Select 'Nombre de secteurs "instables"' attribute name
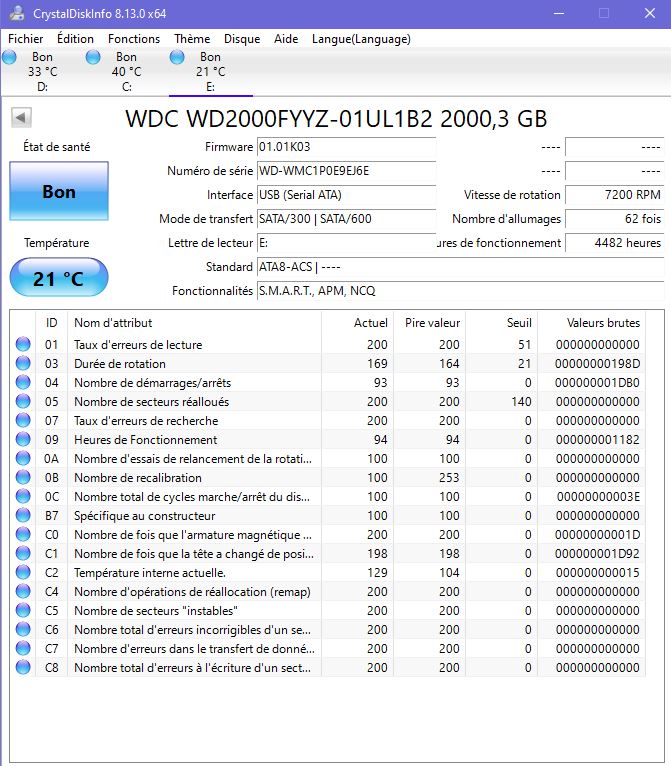Image resolution: width=671 pixels, height=766 pixels. tap(156, 611)
